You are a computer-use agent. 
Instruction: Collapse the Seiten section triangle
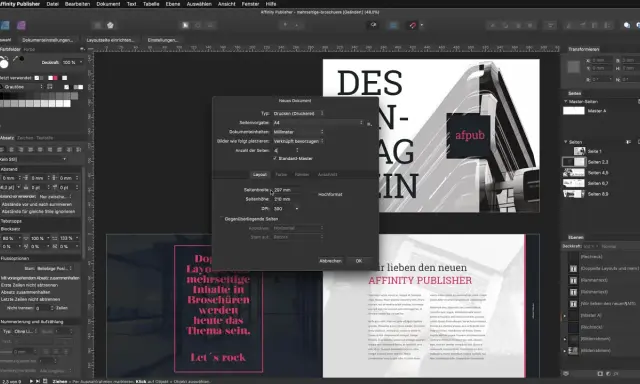pyautogui.click(x=565, y=142)
